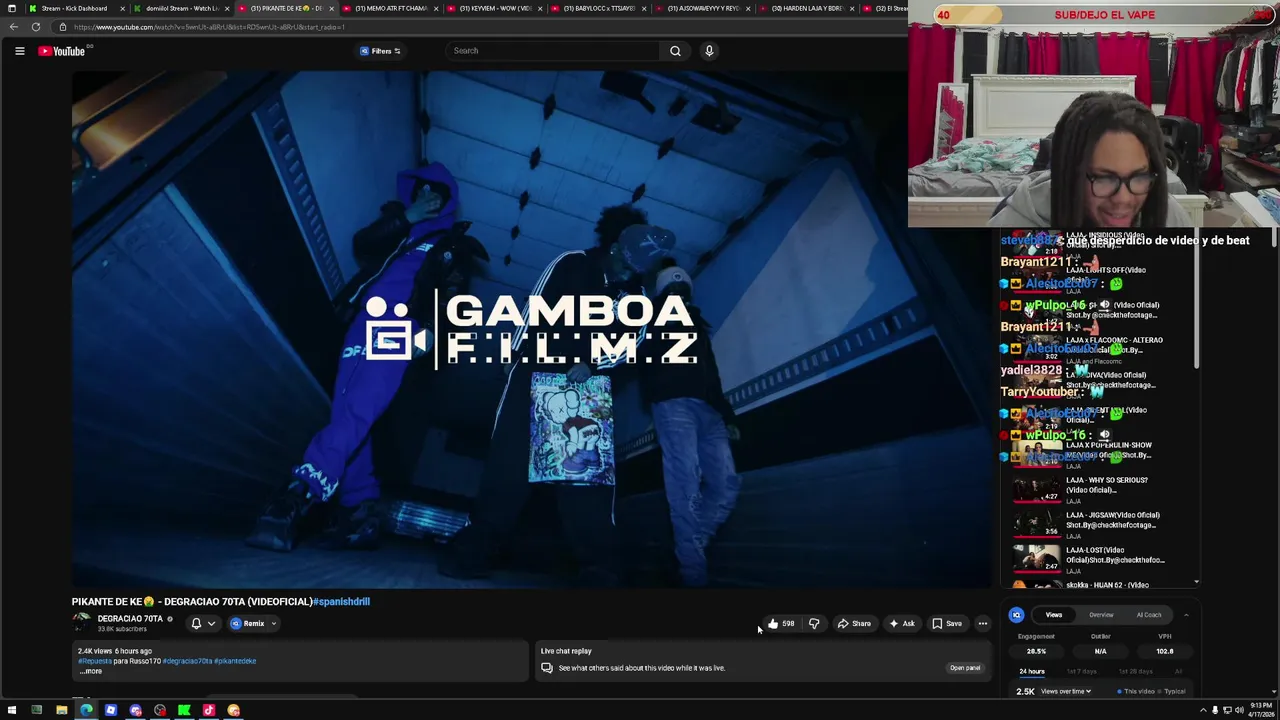
Task: Play LAJA x FLACOOMC - ALTERAO video
Action: (1100, 350)
